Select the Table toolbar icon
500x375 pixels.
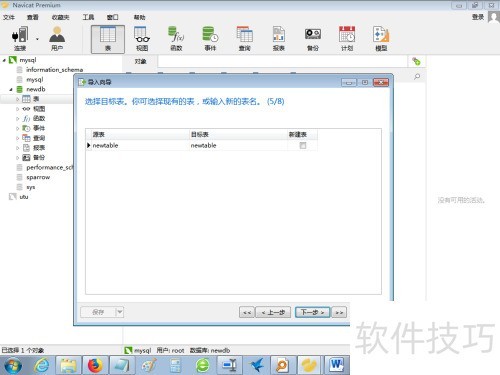tap(108, 39)
